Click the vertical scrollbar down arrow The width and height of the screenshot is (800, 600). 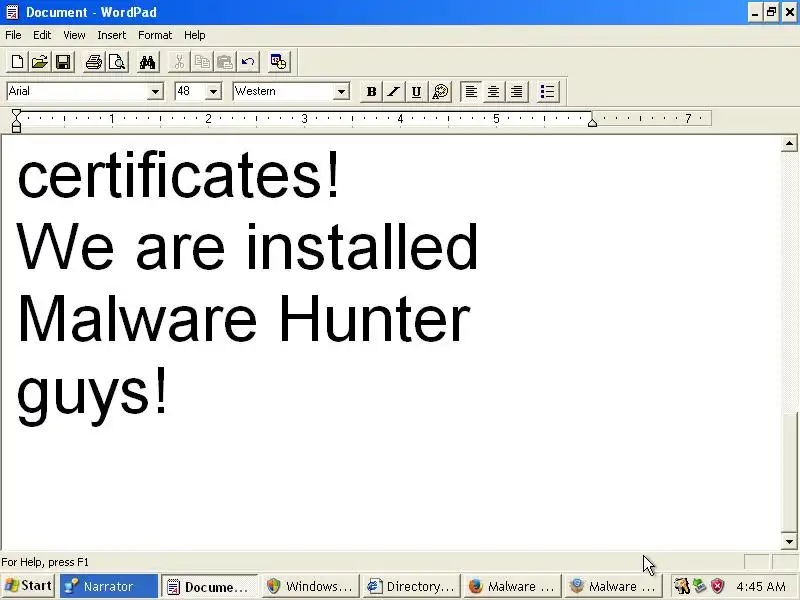pyautogui.click(x=789, y=542)
